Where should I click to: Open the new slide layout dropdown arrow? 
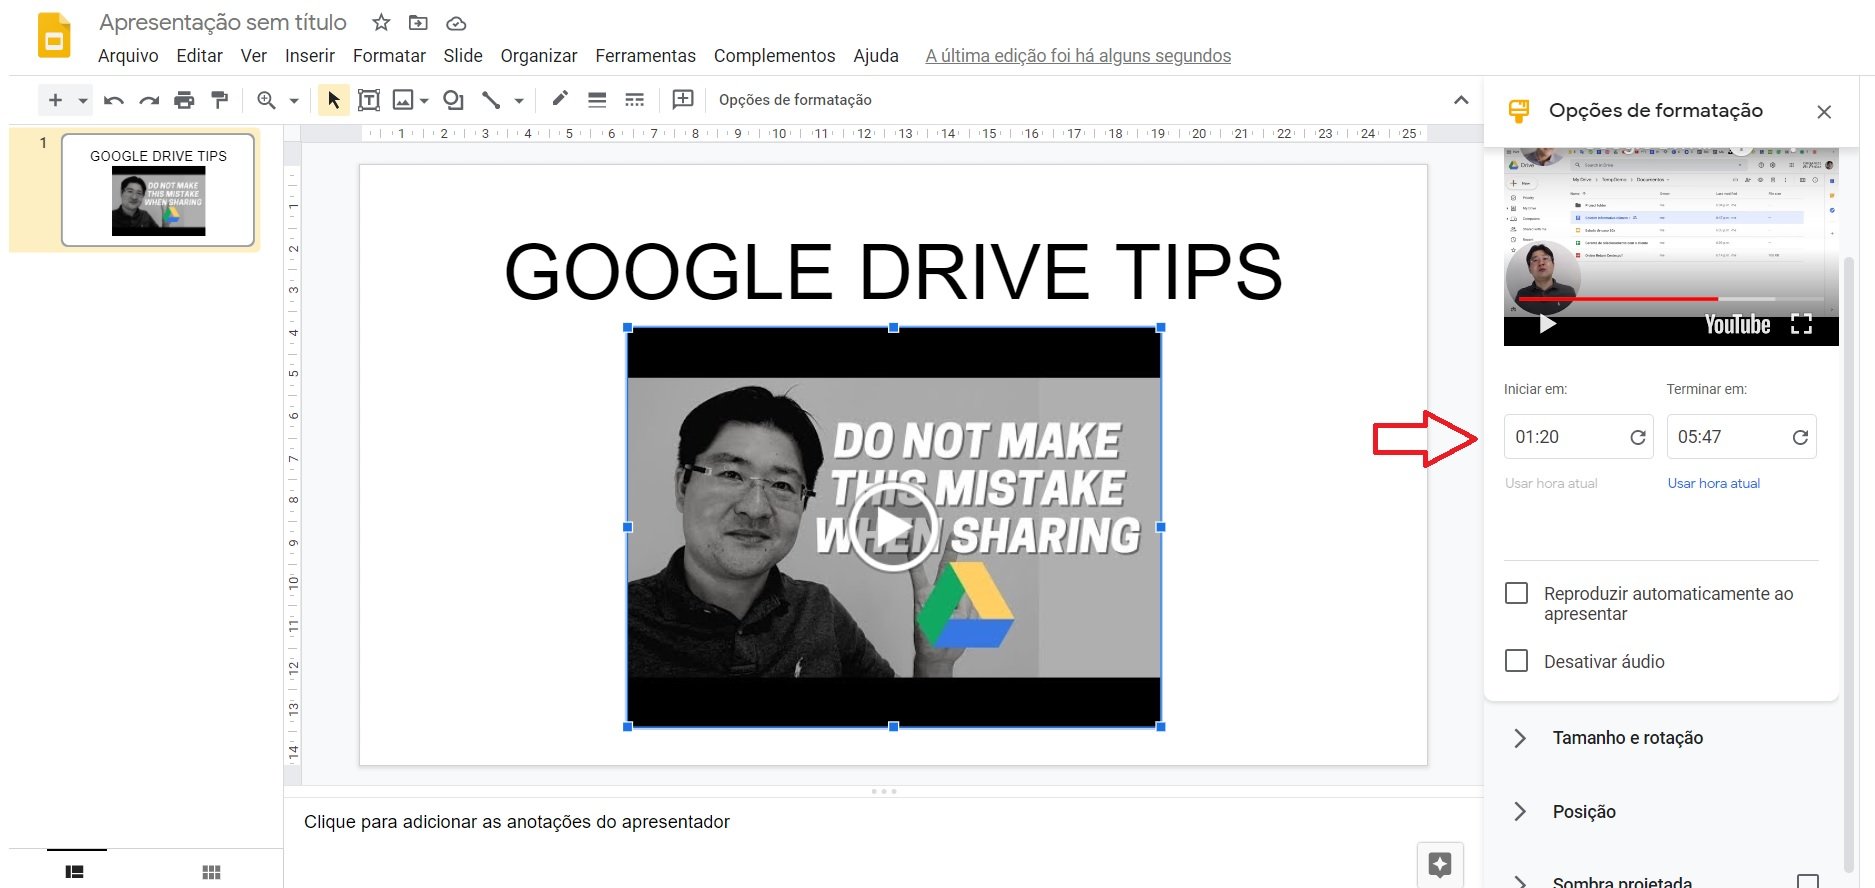pyautogui.click(x=83, y=100)
